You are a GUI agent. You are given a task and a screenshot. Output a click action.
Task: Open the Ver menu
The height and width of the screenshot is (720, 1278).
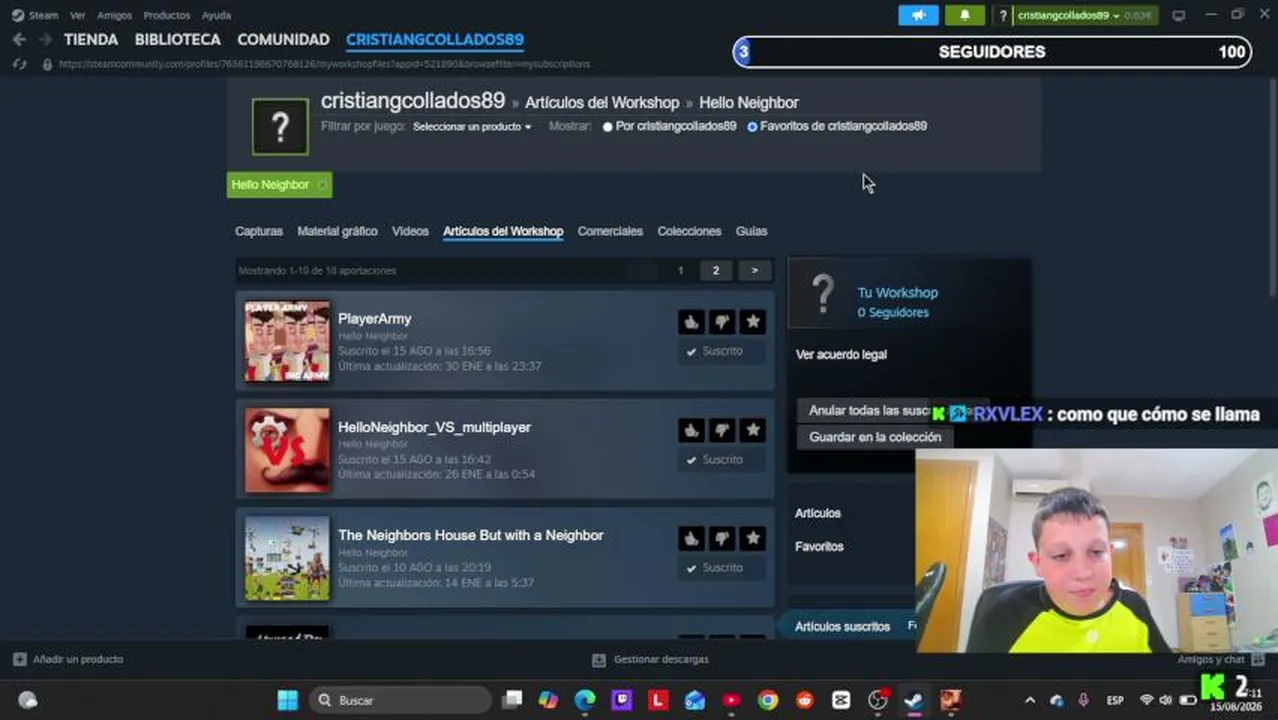(x=77, y=15)
